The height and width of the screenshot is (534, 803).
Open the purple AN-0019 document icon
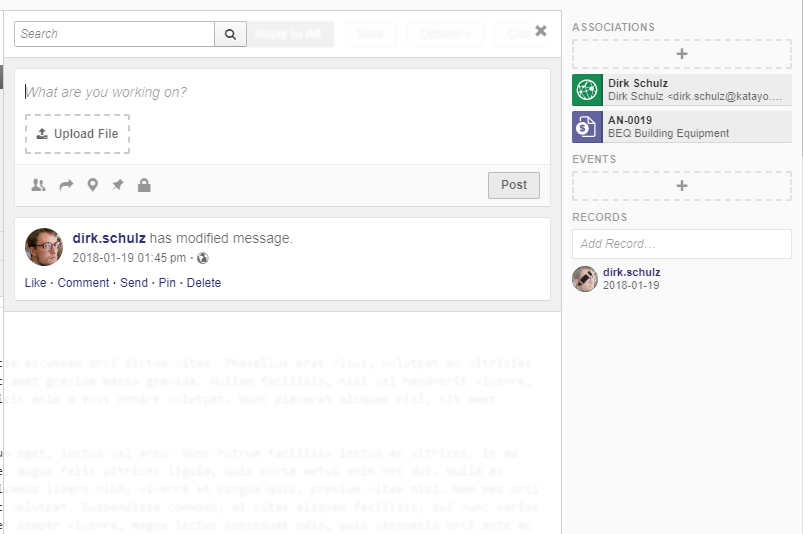(x=586, y=127)
